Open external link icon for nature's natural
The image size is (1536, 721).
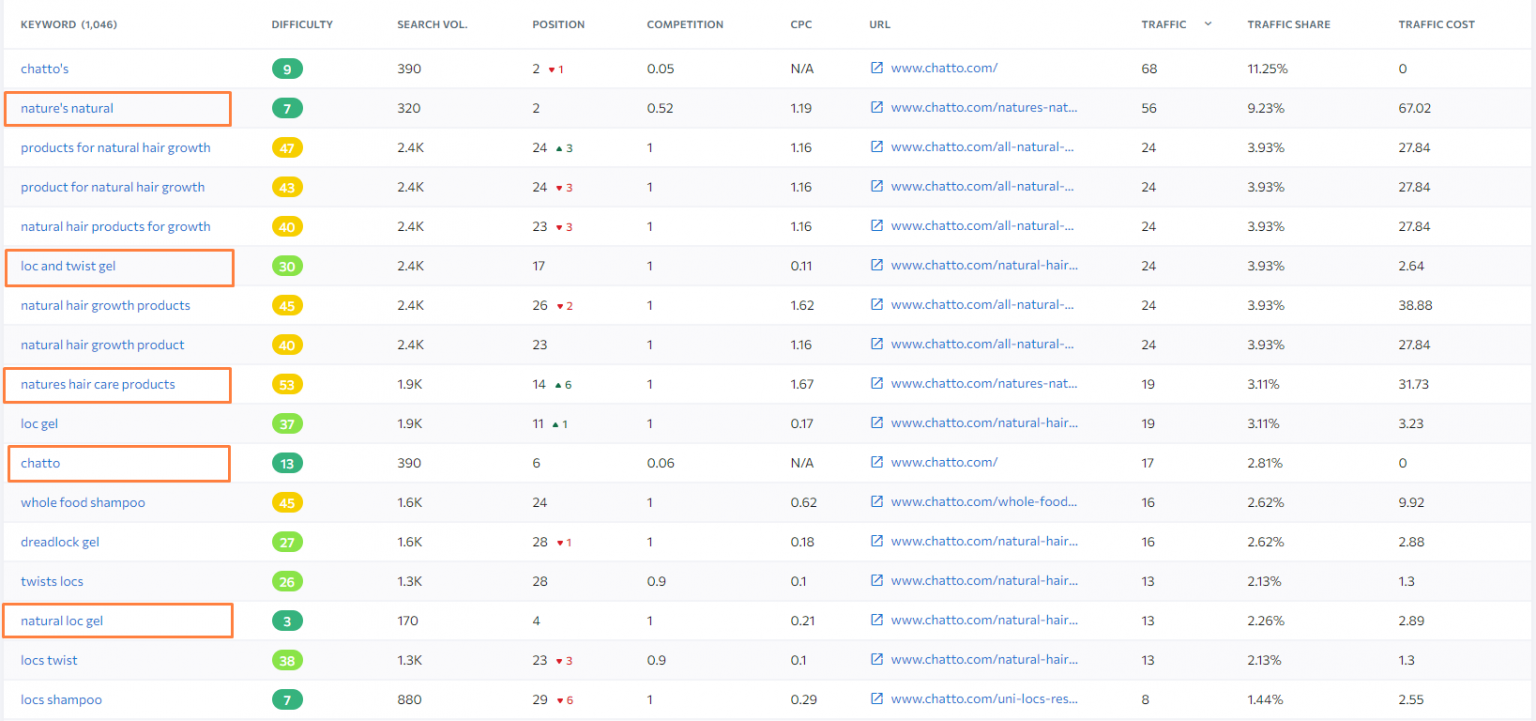point(877,108)
